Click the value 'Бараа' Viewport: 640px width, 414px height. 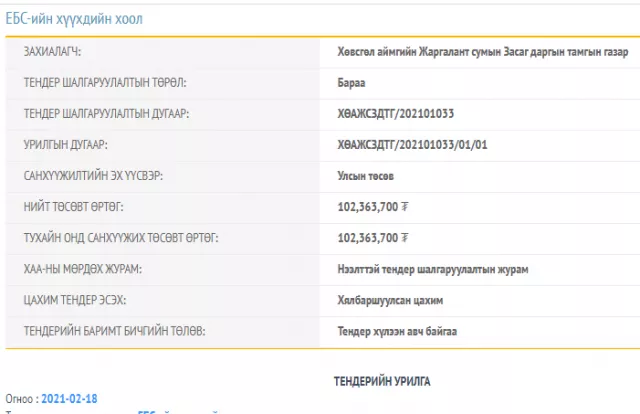pyautogui.click(x=351, y=83)
